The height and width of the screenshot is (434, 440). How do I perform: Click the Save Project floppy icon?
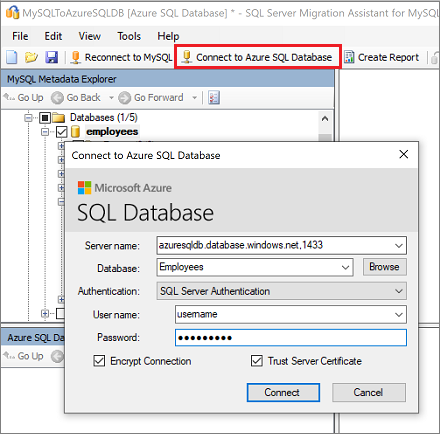click(x=52, y=57)
